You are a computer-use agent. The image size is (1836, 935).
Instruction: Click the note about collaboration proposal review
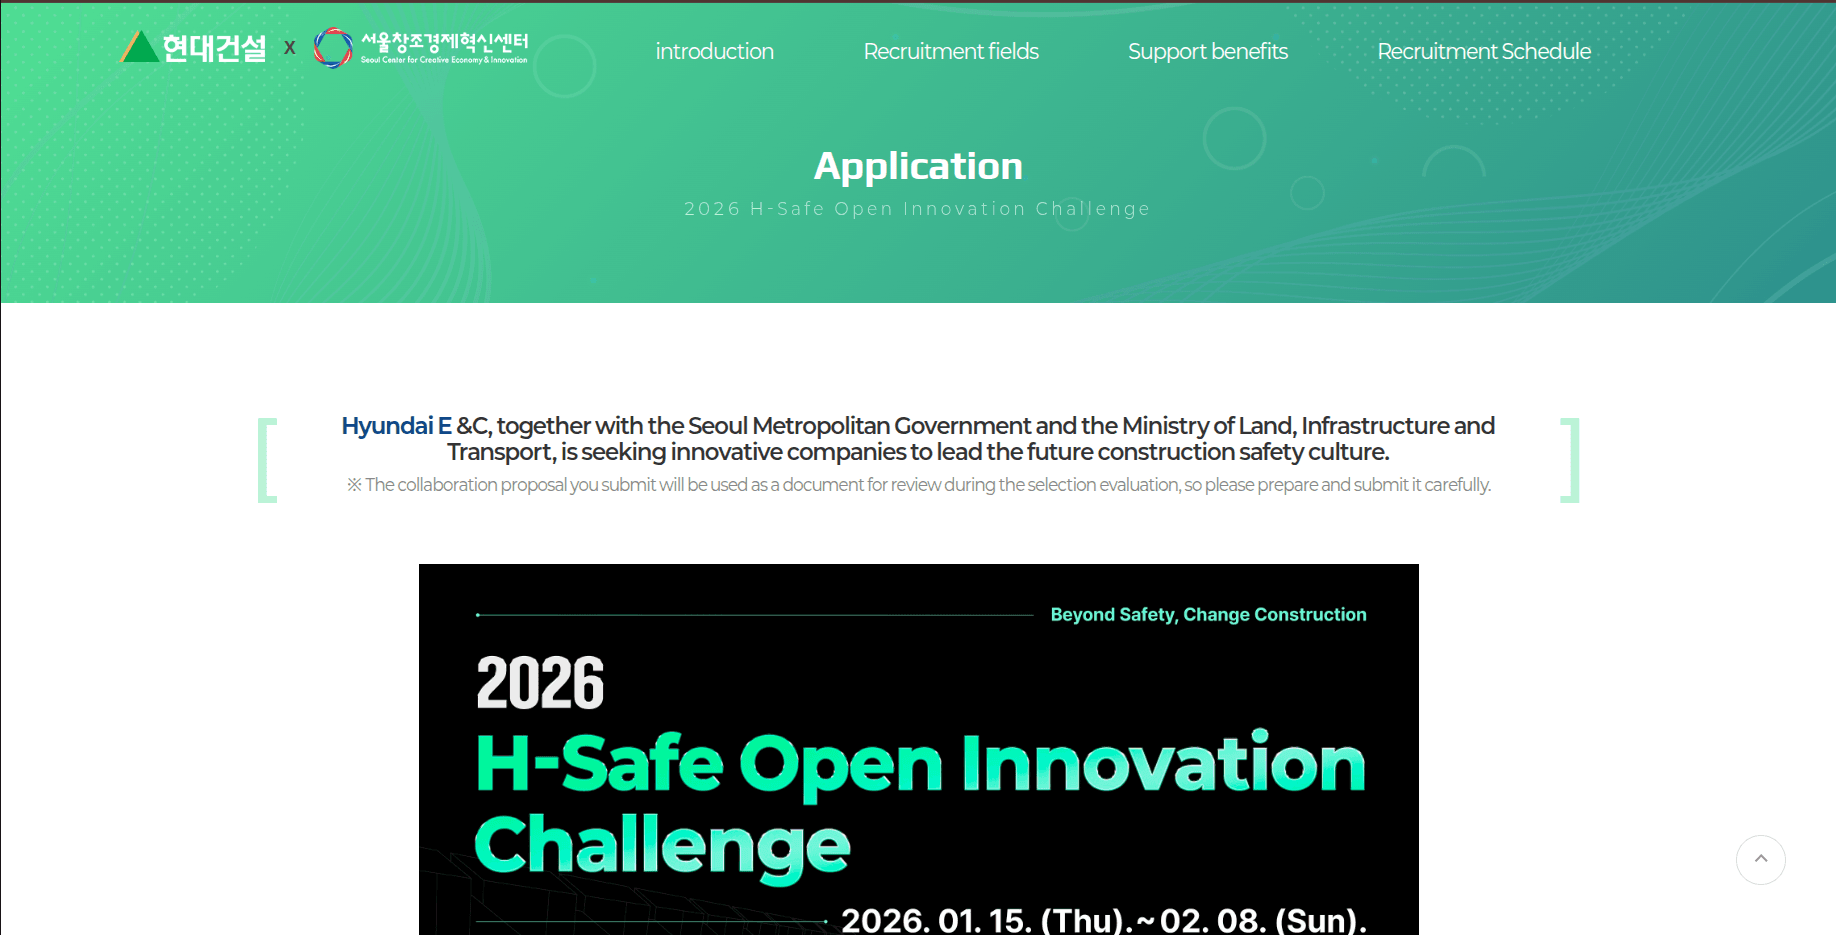coord(918,485)
